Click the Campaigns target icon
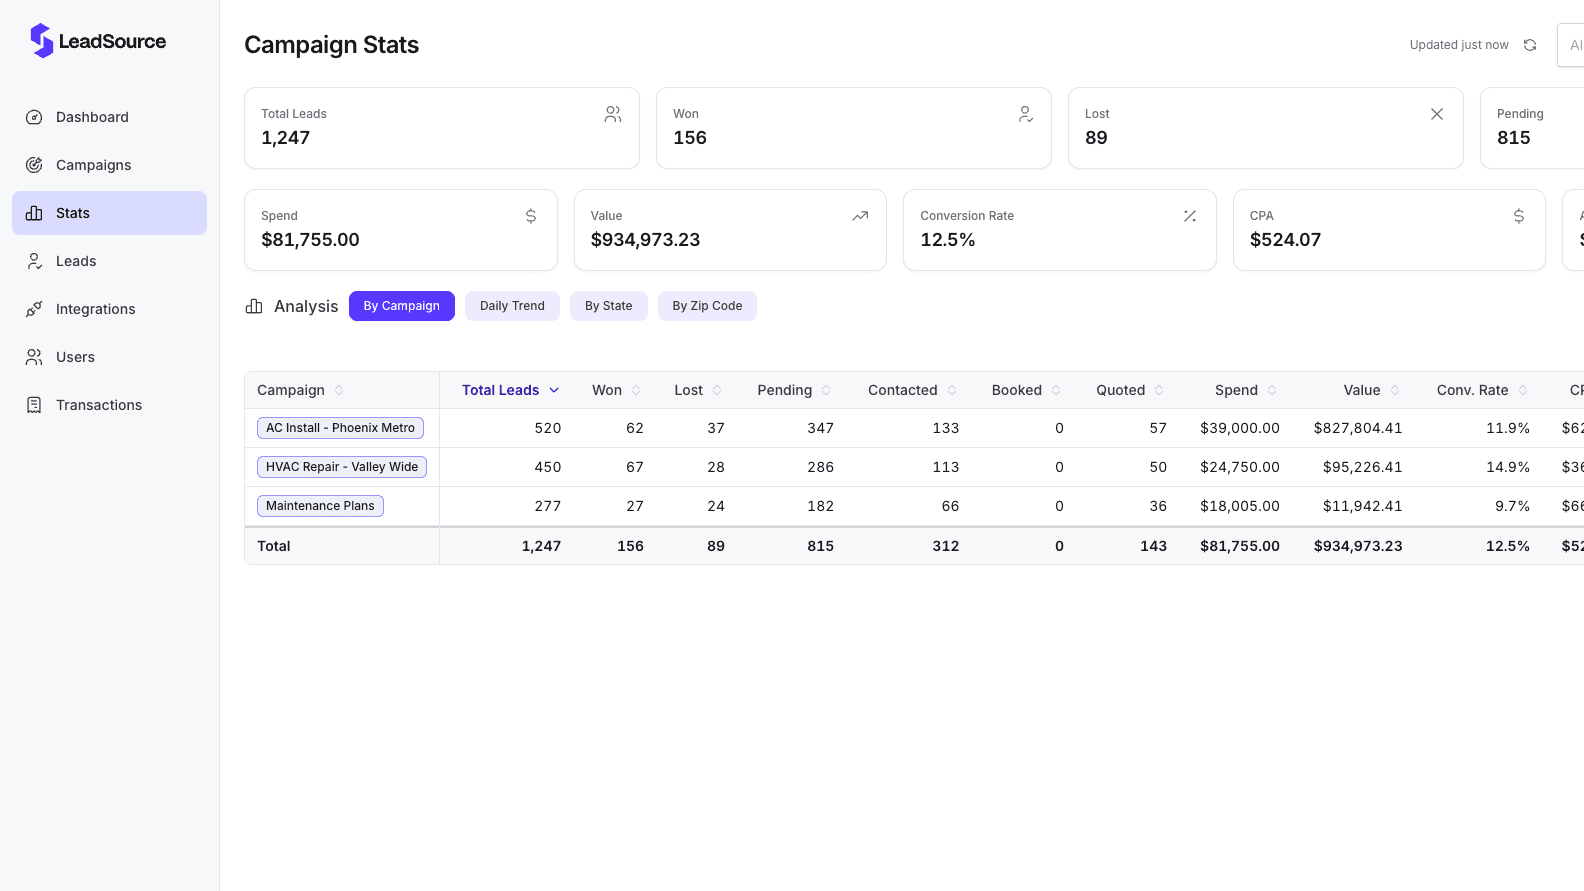1584x891 pixels. [34, 165]
